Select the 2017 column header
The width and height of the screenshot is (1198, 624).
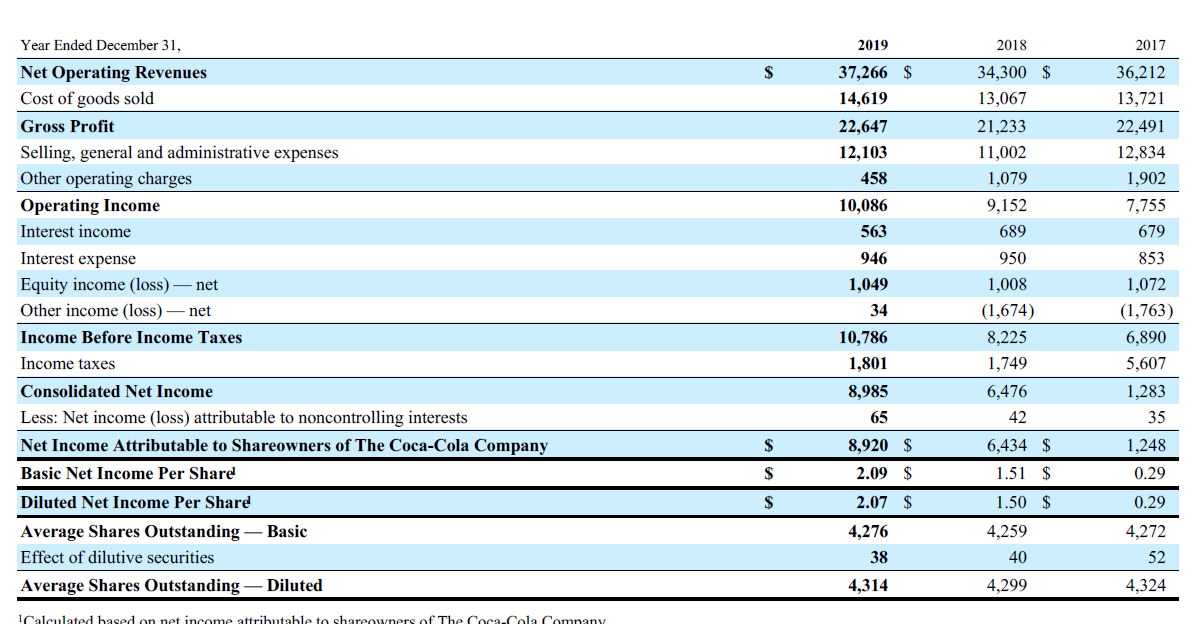[1151, 45]
